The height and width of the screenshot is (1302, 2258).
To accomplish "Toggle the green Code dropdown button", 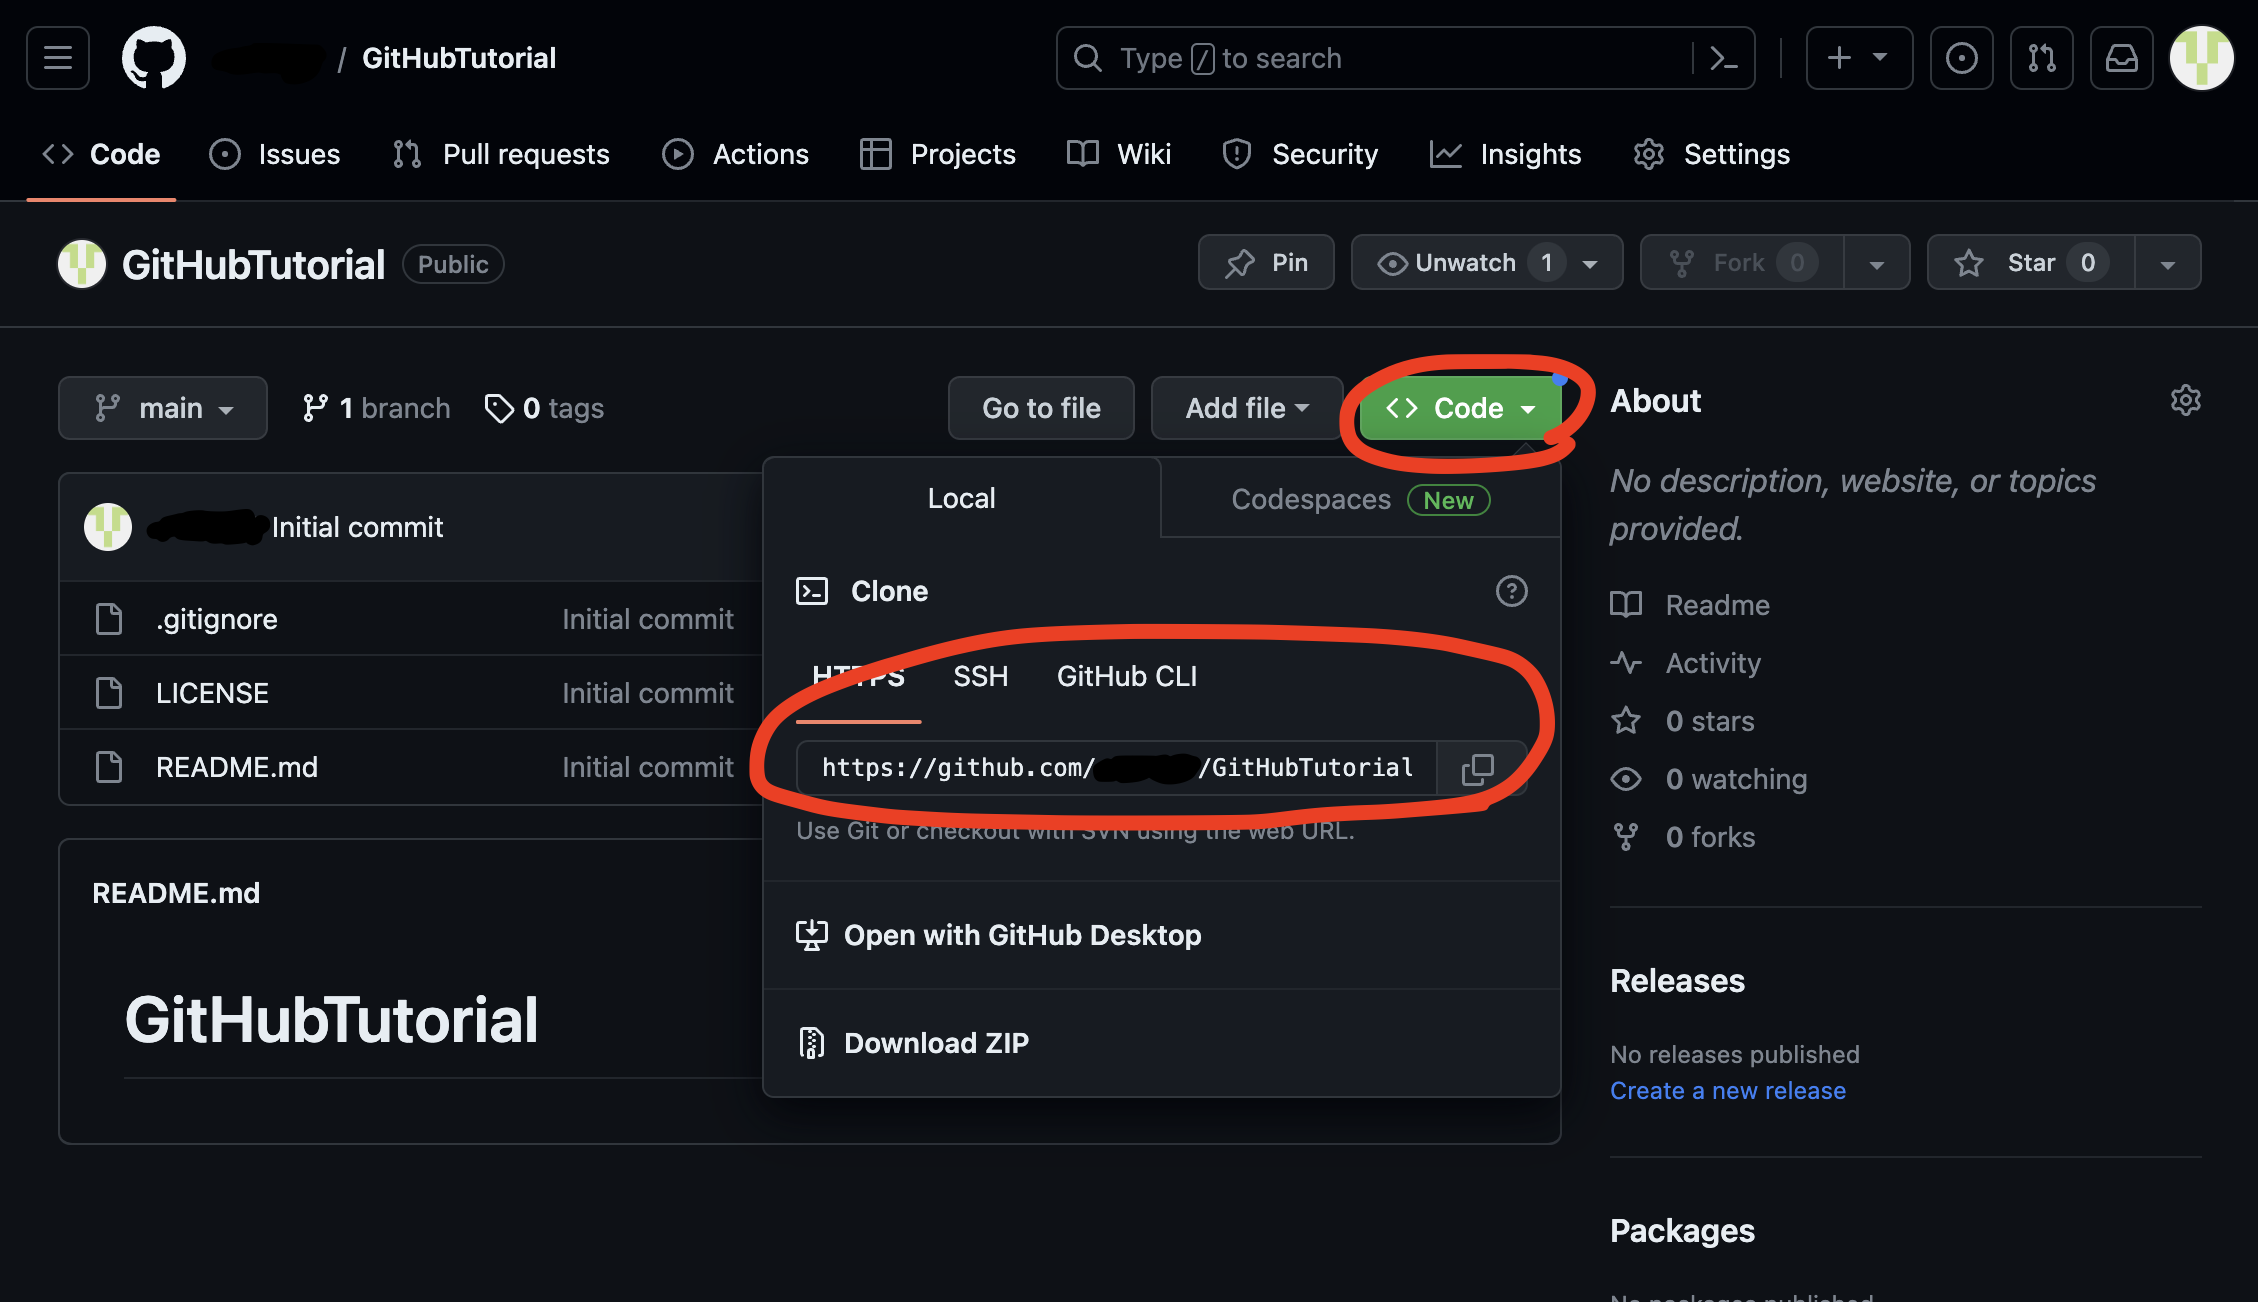I will (x=1460, y=408).
